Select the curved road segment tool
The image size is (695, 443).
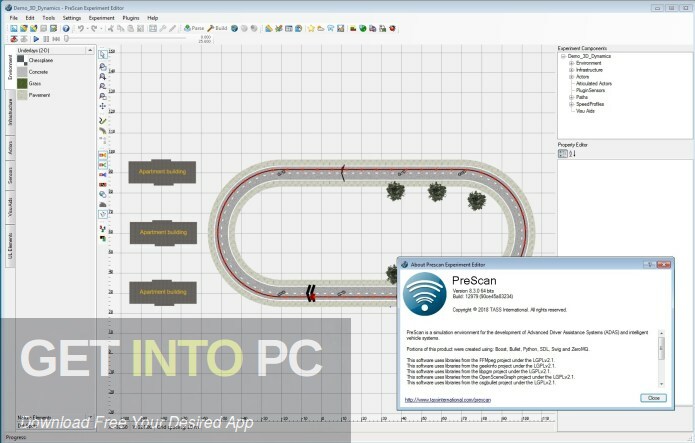(103, 130)
